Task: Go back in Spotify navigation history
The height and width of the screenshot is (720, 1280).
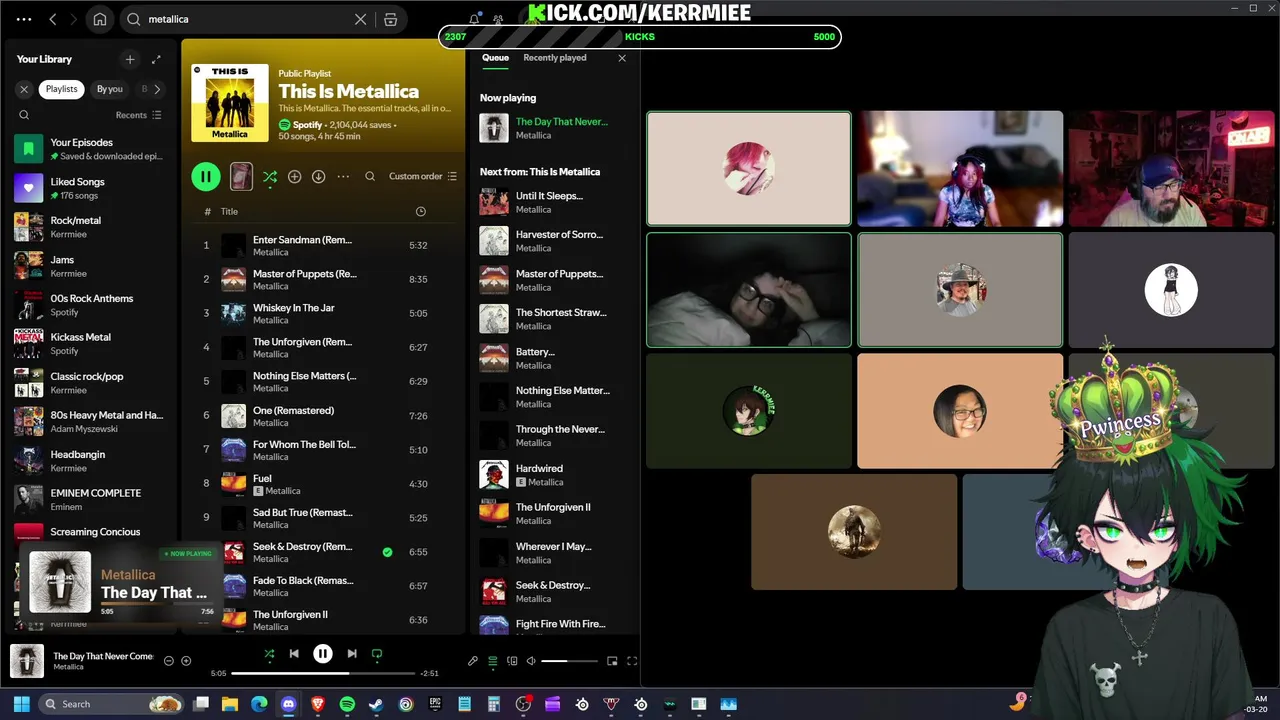Action: pyautogui.click(x=53, y=19)
